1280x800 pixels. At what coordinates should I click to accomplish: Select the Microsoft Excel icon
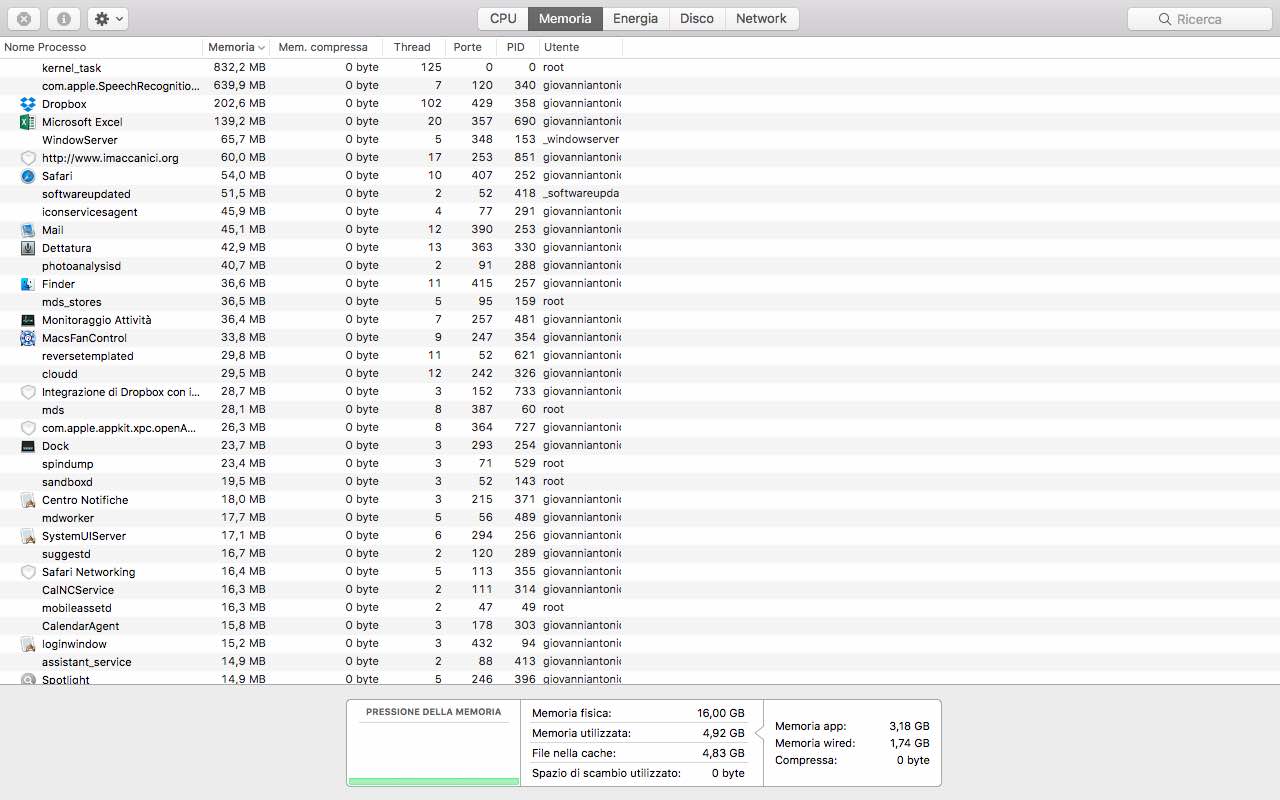coord(28,122)
